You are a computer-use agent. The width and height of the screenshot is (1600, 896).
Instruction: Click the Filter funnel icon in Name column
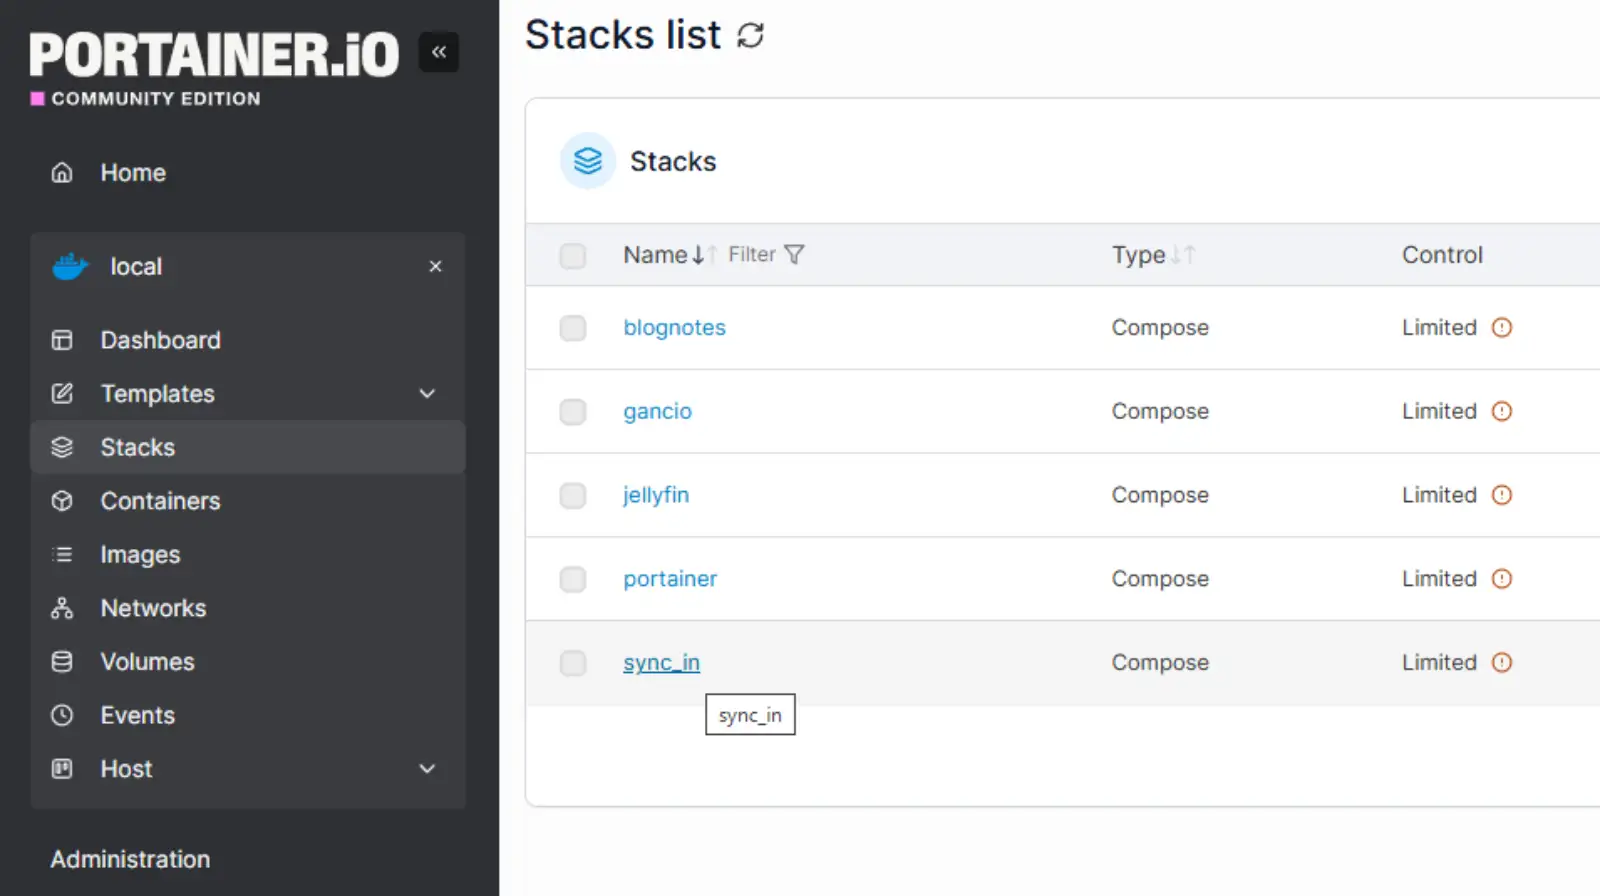(x=794, y=255)
